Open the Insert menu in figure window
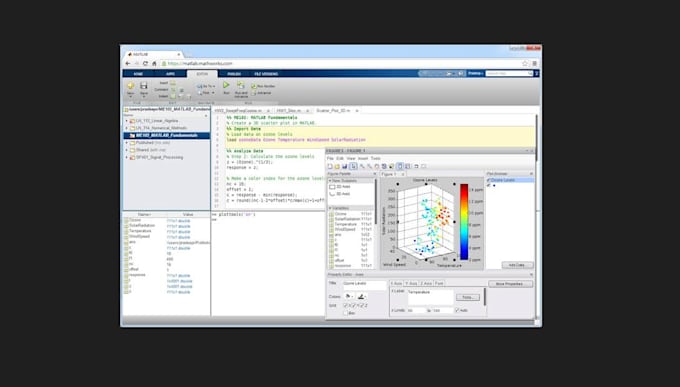 (x=363, y=159)
